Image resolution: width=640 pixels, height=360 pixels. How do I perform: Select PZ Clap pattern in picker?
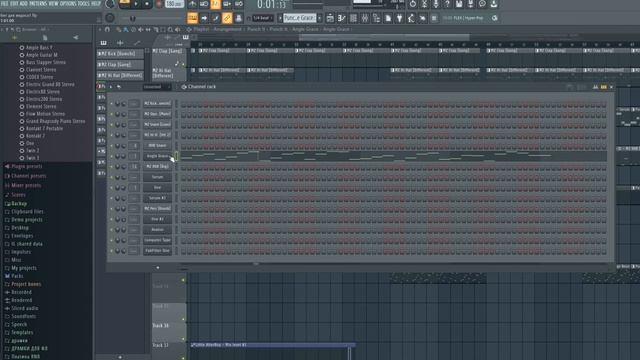coord(120,64)
